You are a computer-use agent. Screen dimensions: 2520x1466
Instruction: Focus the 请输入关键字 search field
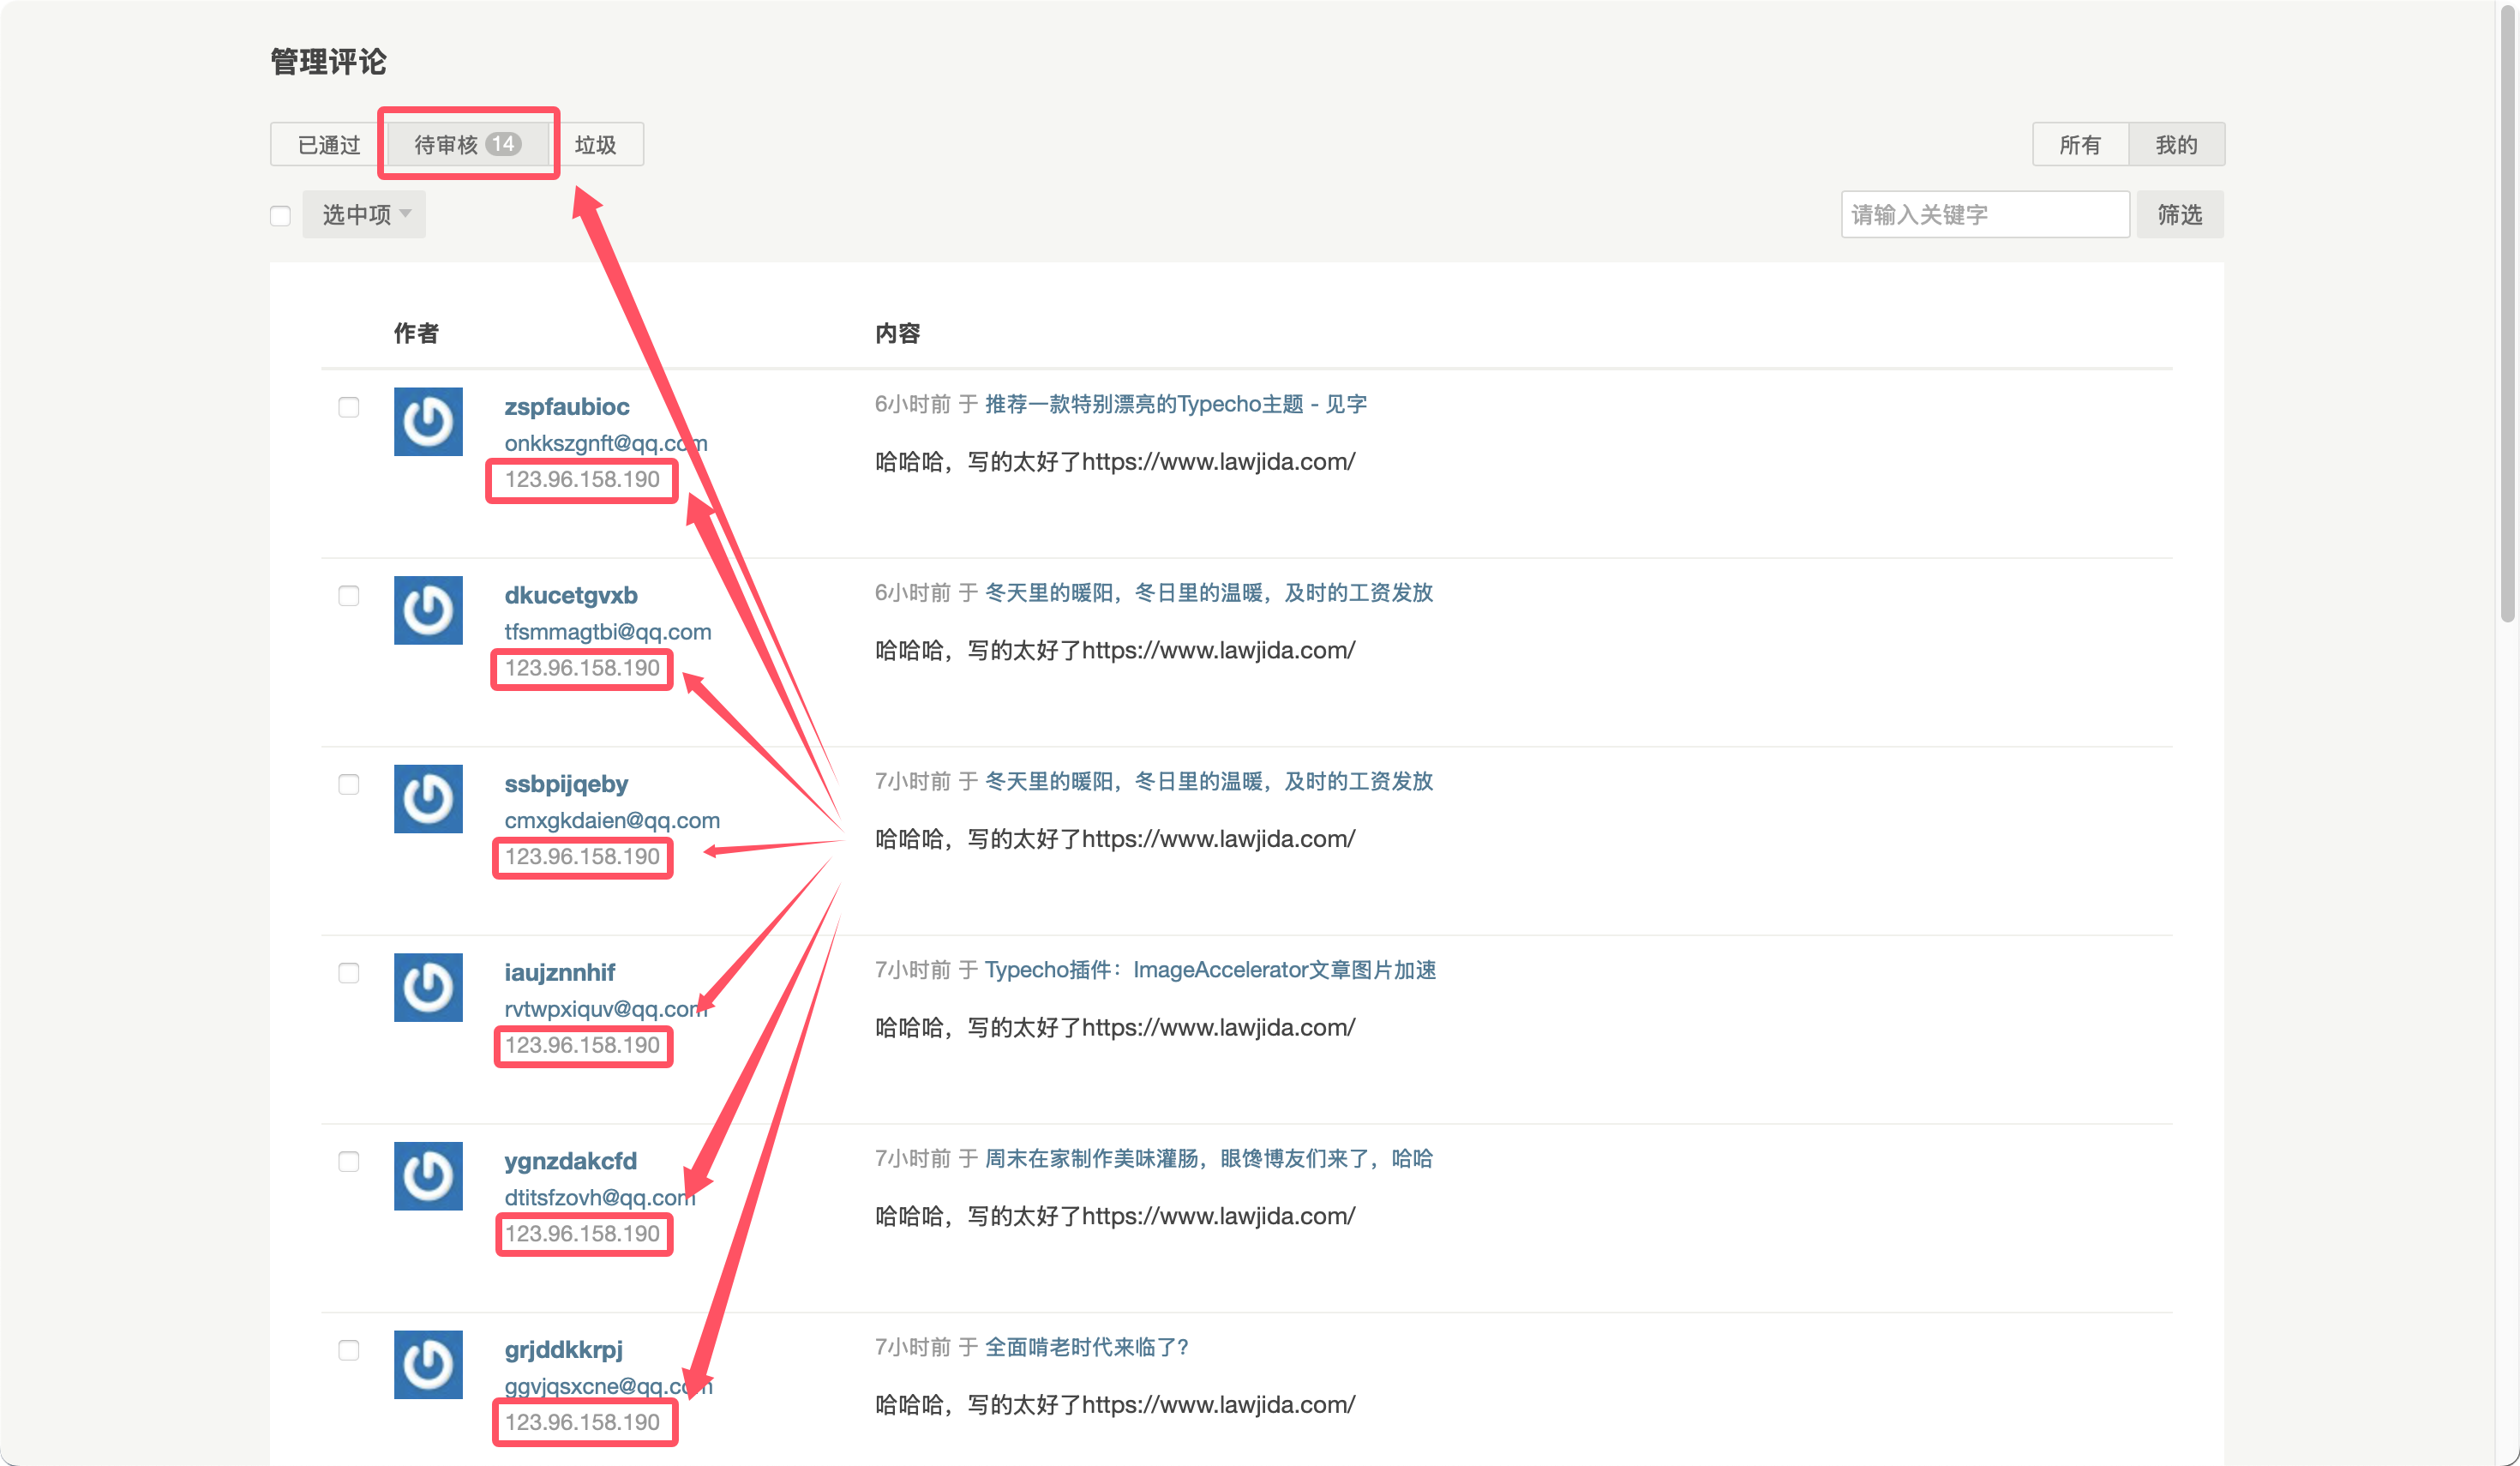click(x=1984, y=215)
